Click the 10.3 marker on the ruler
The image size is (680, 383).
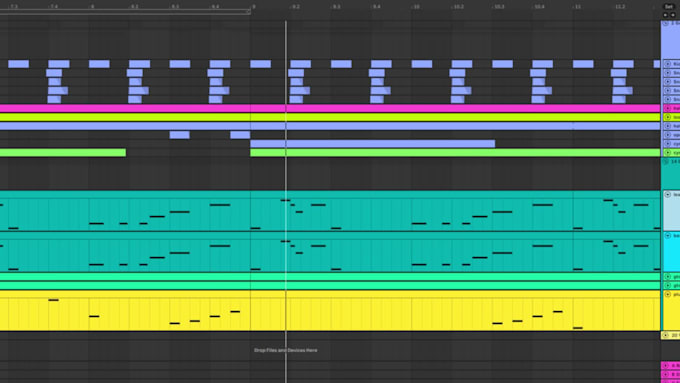[499, 7]
